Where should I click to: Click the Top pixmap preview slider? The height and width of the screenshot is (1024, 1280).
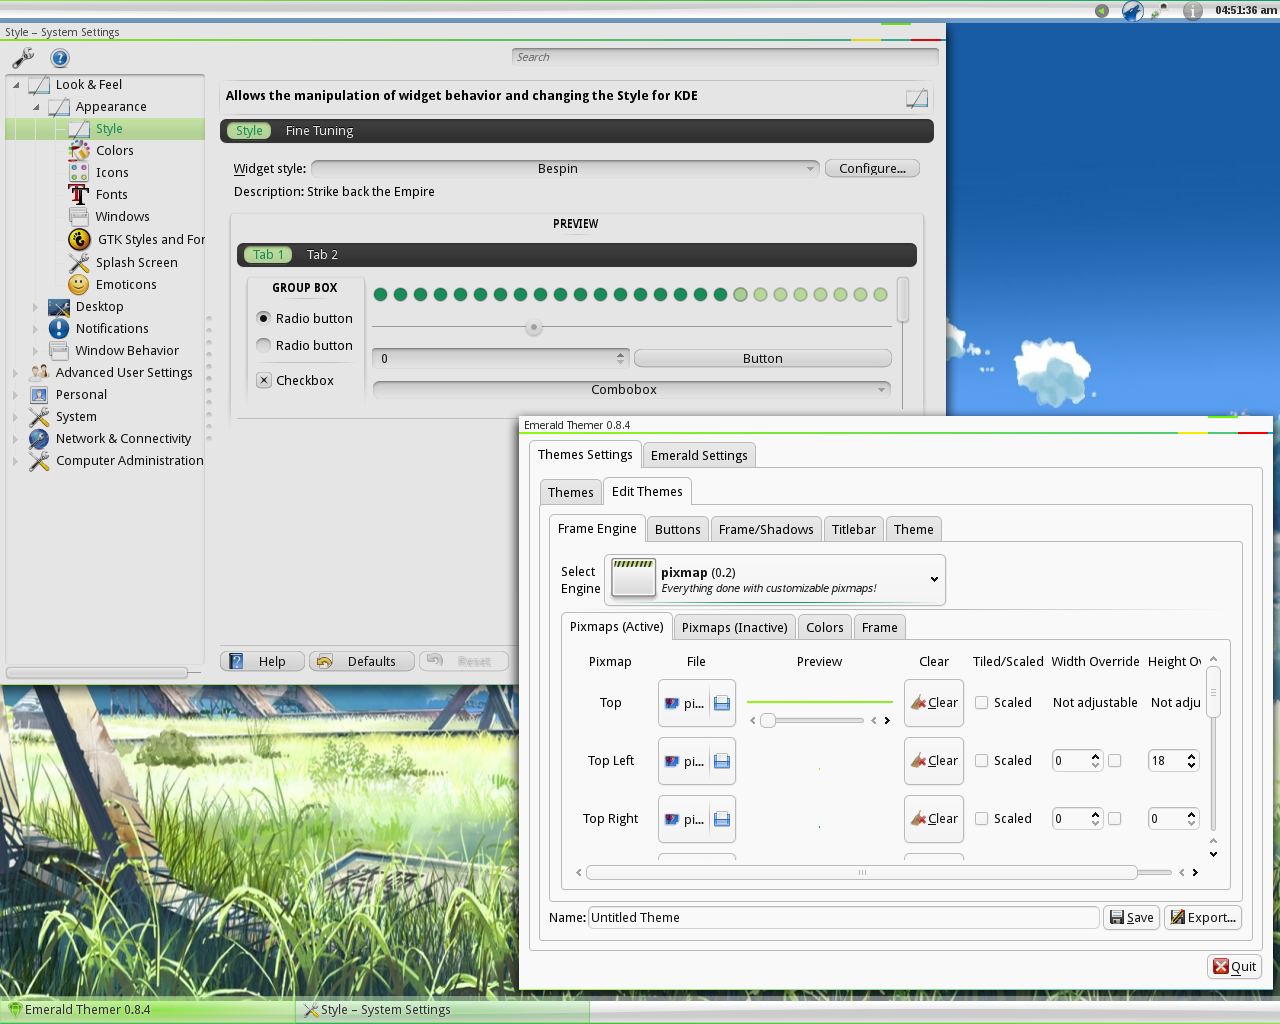click(x=812, y=720)
